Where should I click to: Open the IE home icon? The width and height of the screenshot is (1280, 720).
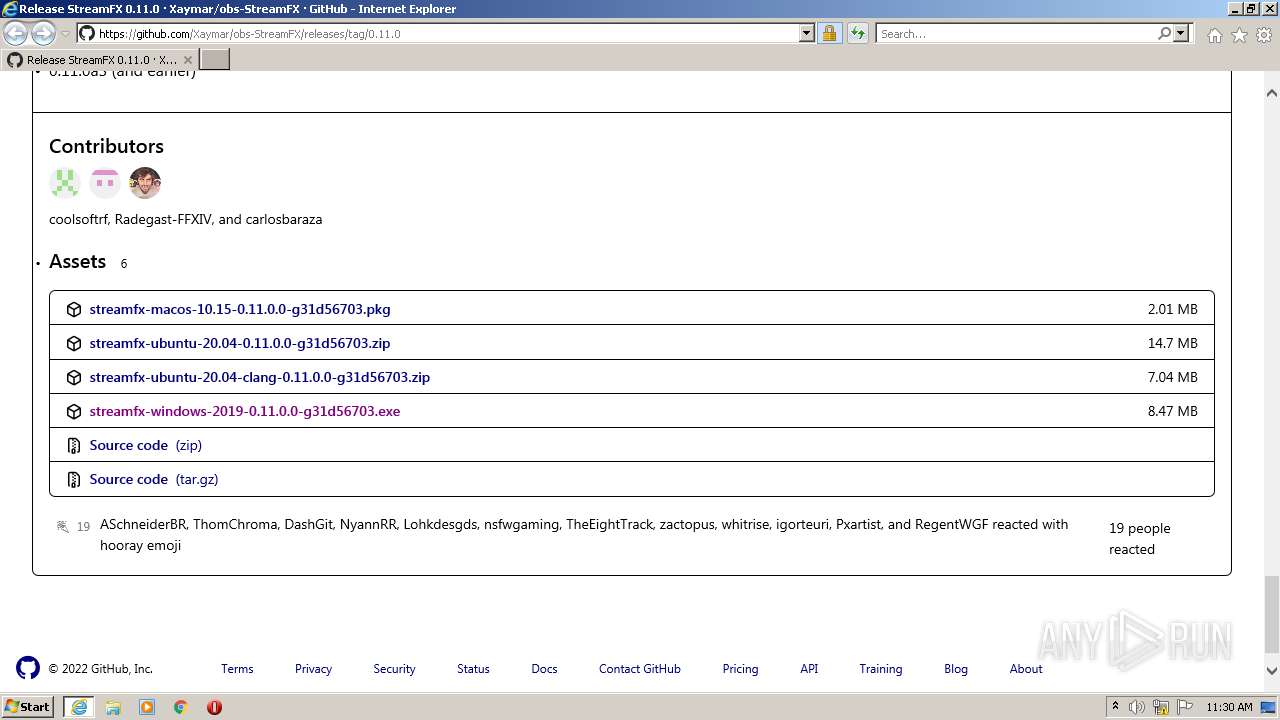(1214, 34)
